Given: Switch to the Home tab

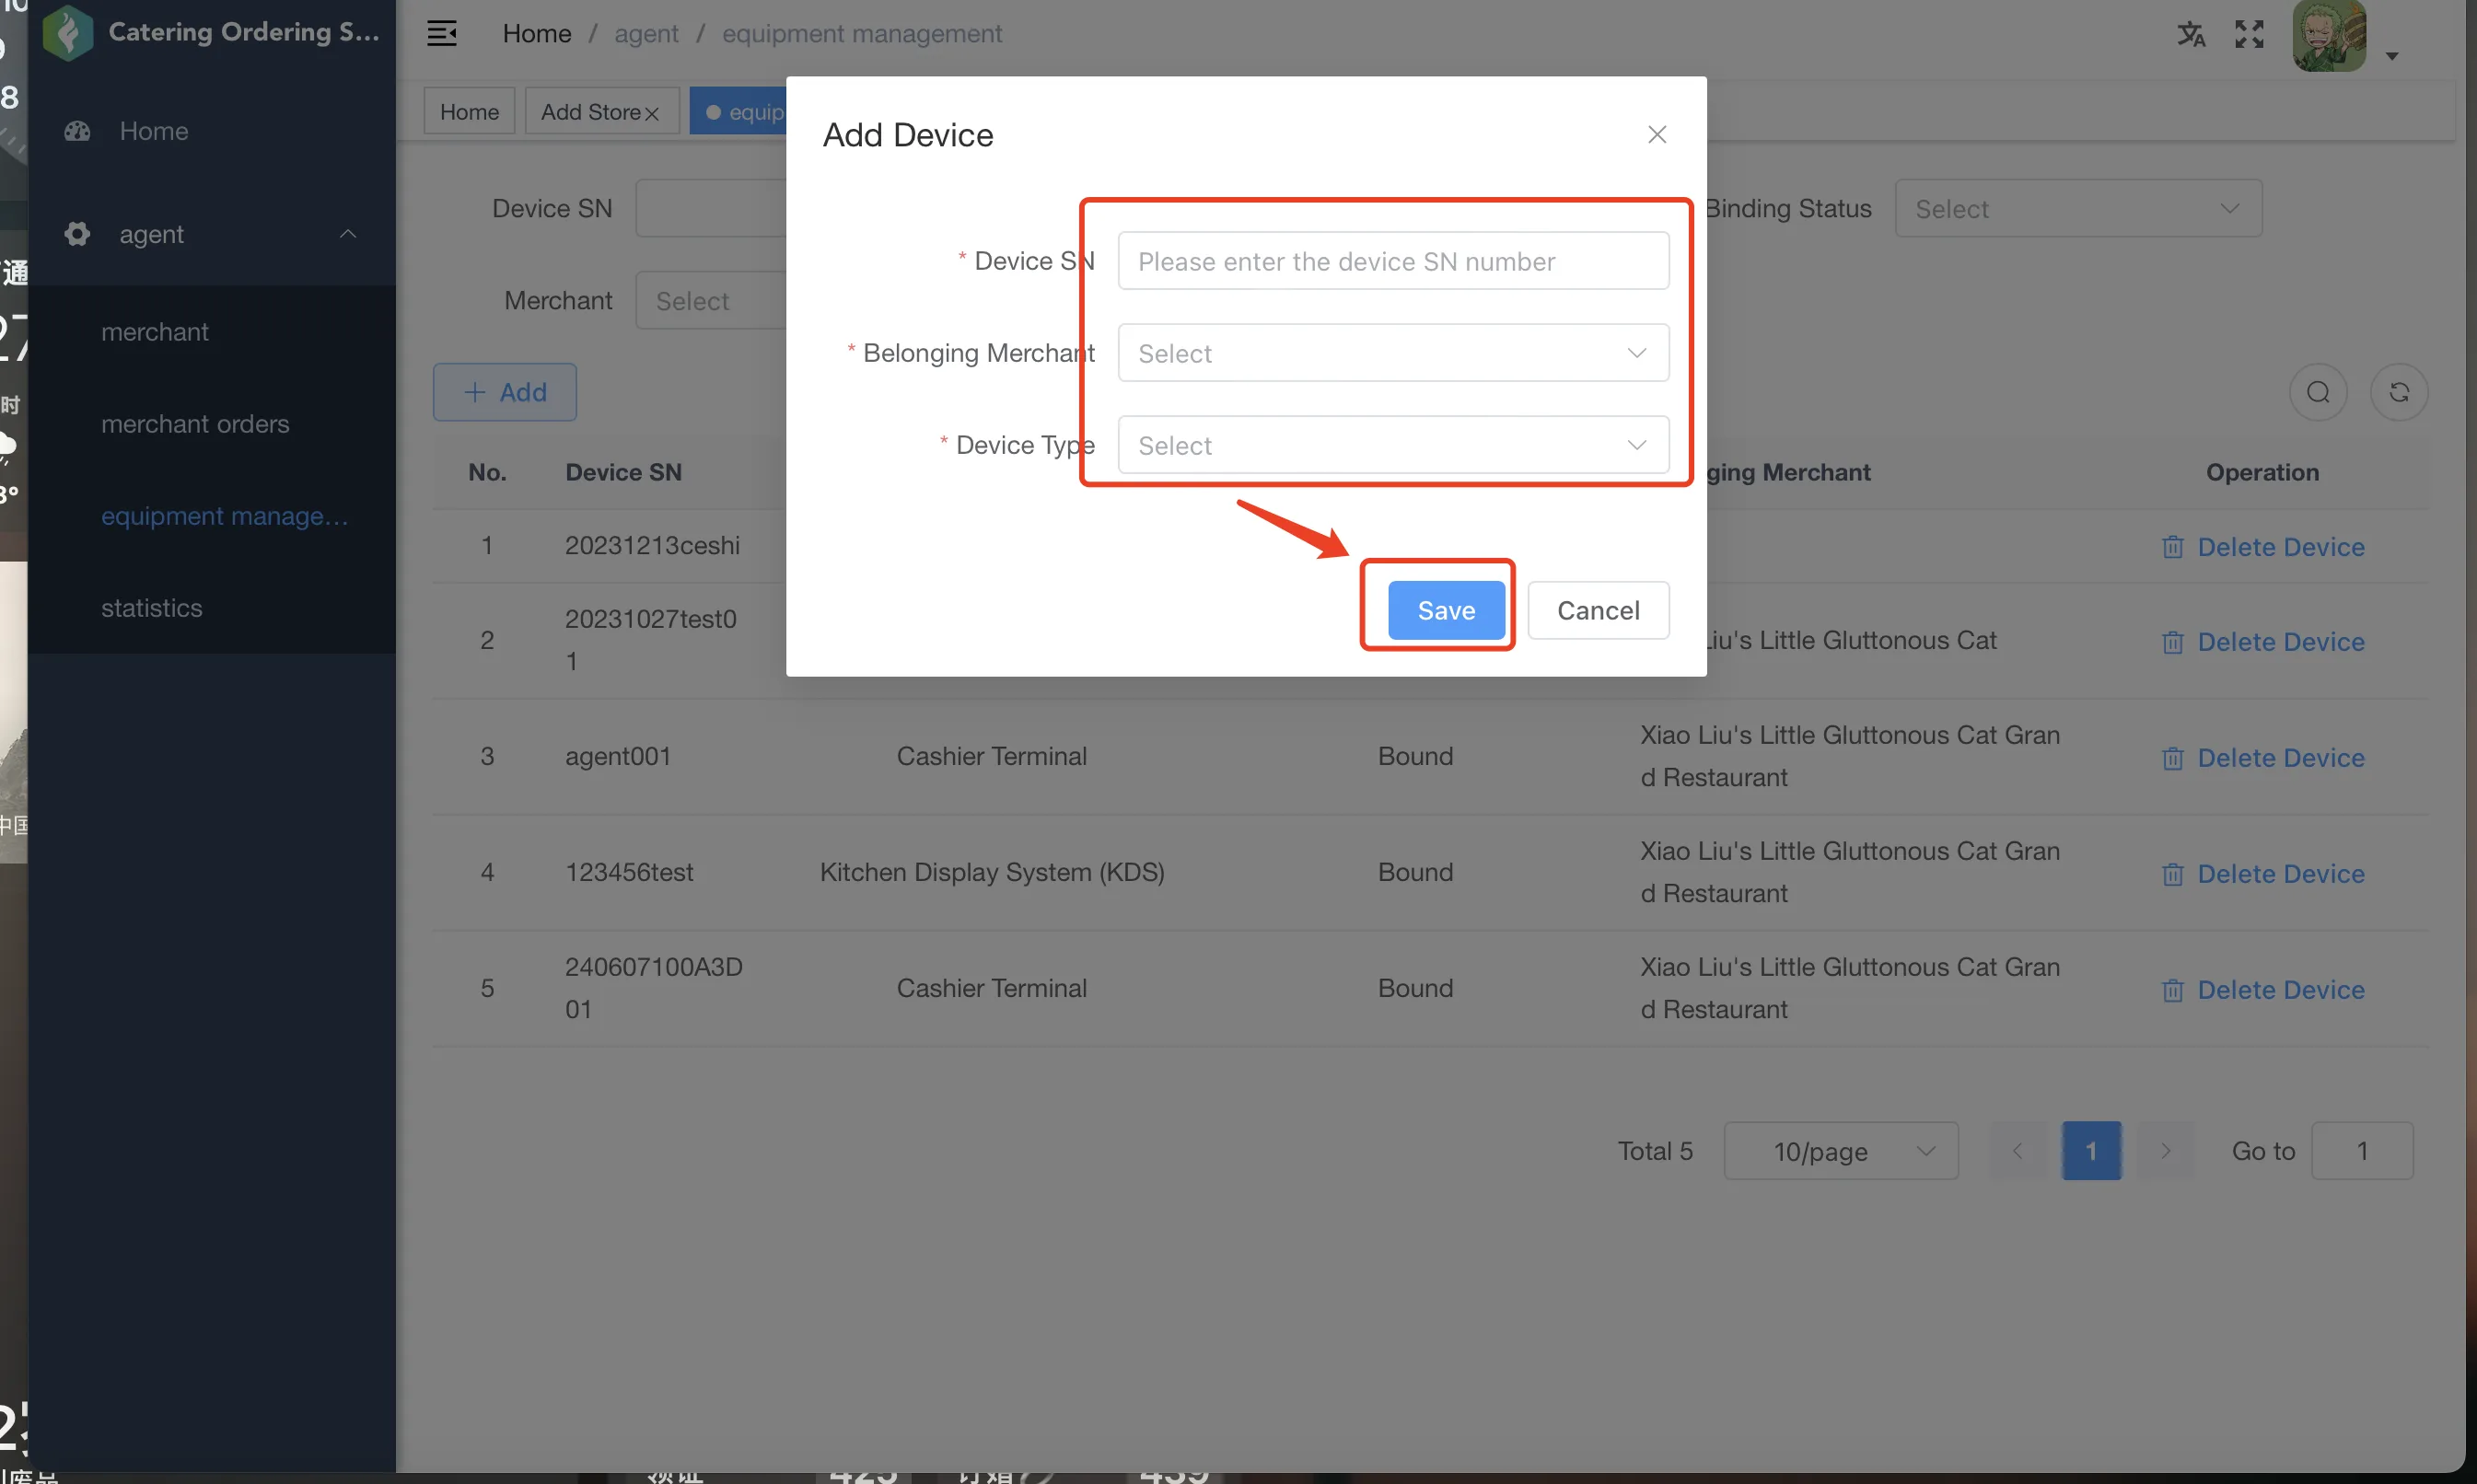Looking at the screenshot, I should (469, 112).
